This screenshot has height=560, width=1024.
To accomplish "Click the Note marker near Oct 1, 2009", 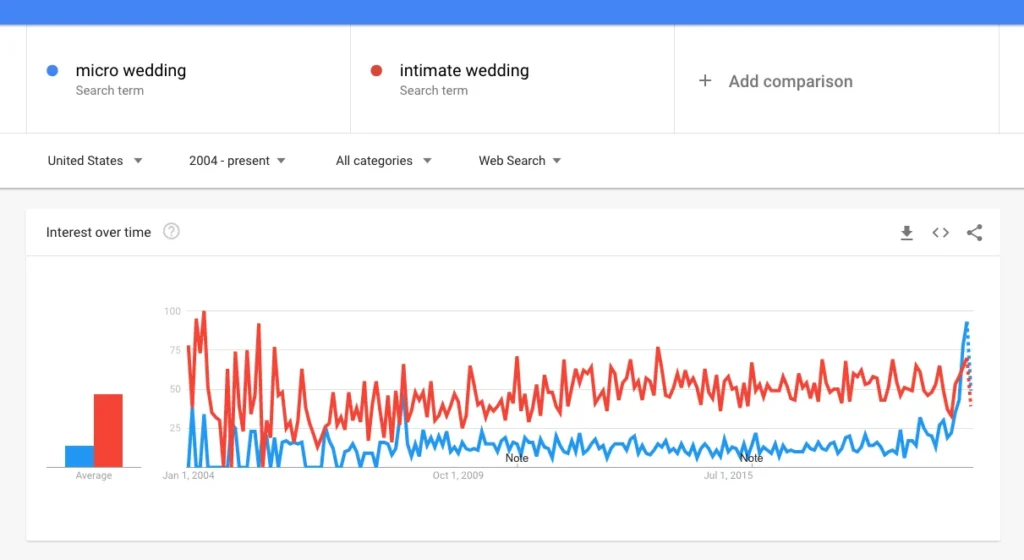I will 516,458.
